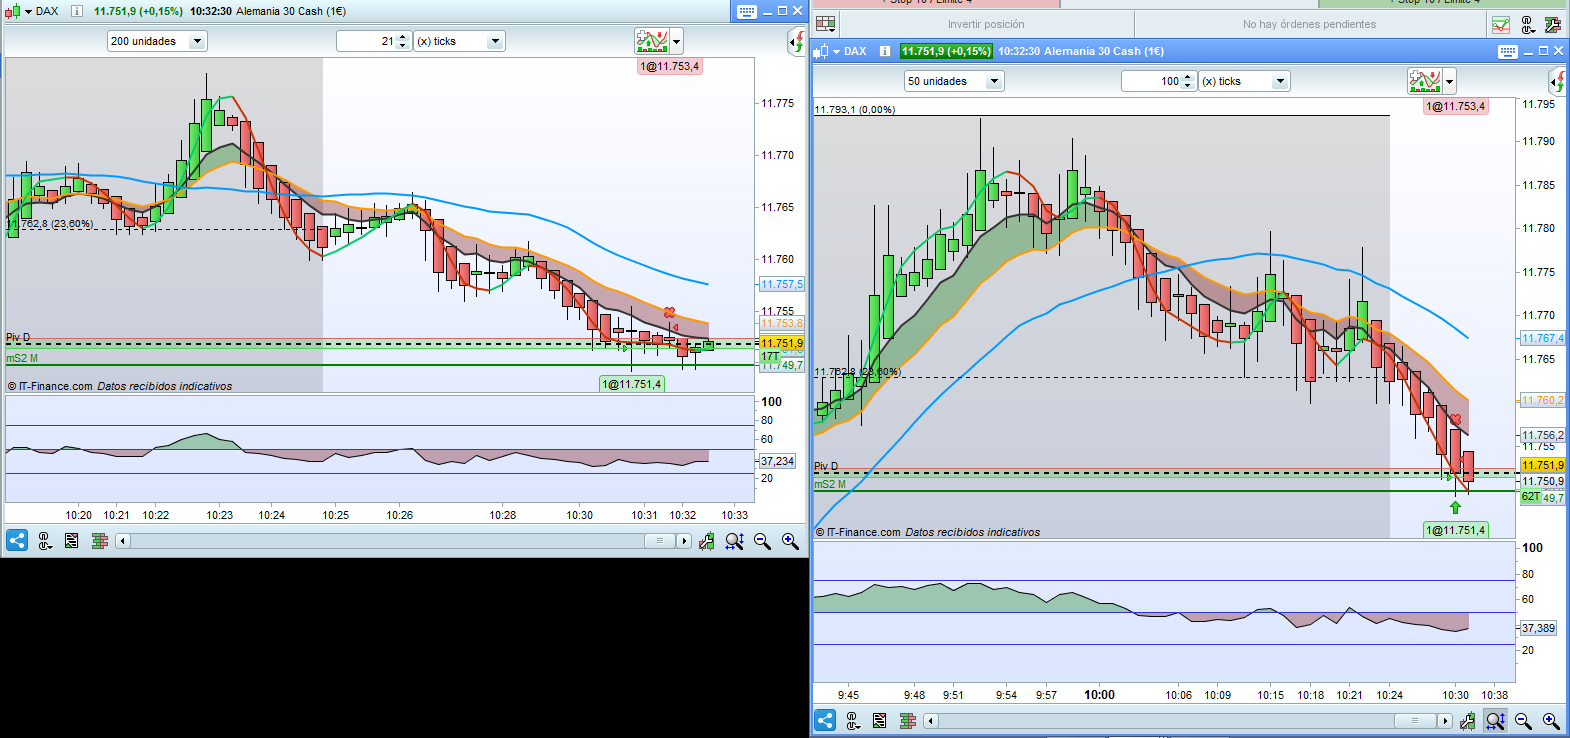Increase tick count in left chart spinner

[x=403, y=37]
